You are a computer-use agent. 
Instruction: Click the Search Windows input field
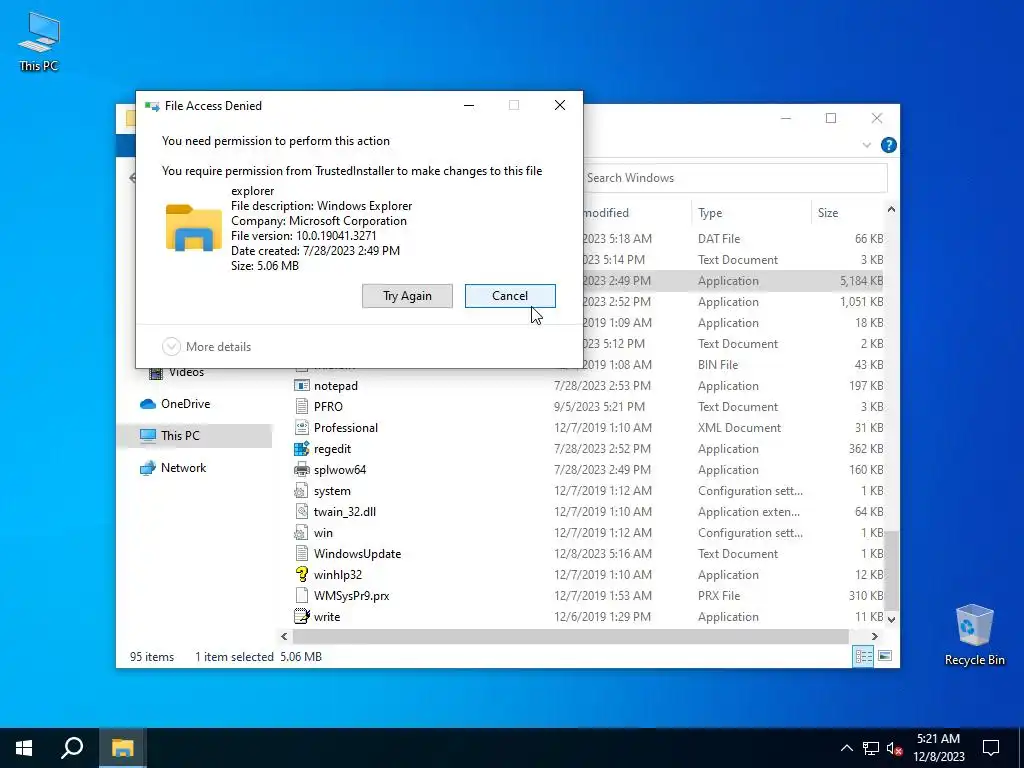735,178
